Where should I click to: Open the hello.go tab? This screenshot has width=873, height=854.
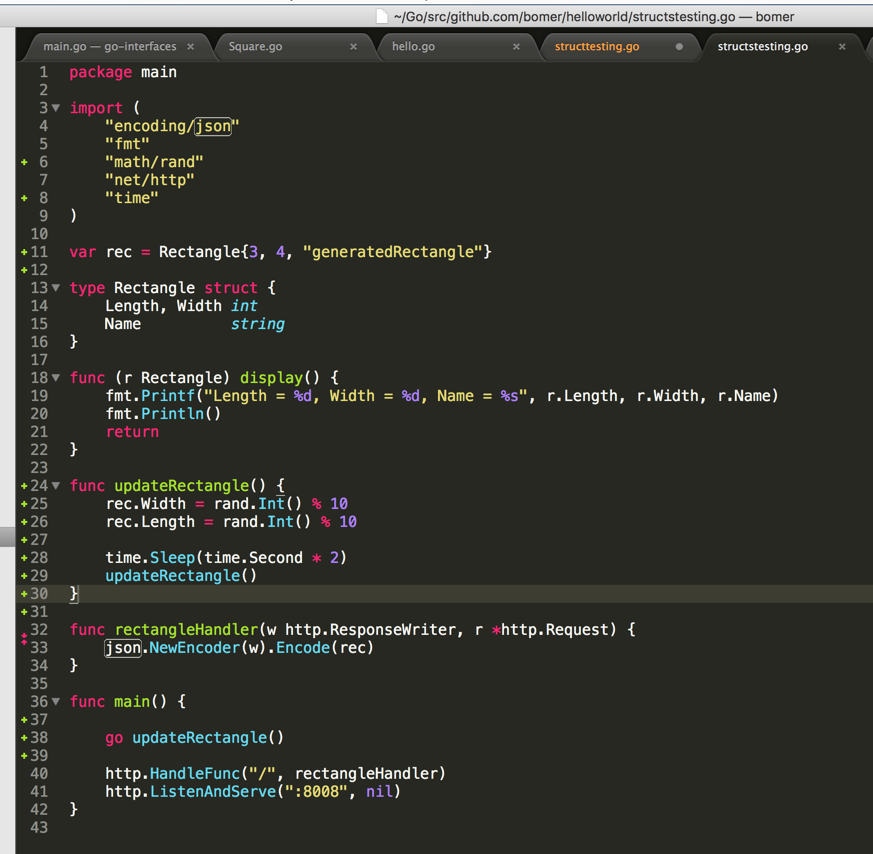[x=413, y=46]
